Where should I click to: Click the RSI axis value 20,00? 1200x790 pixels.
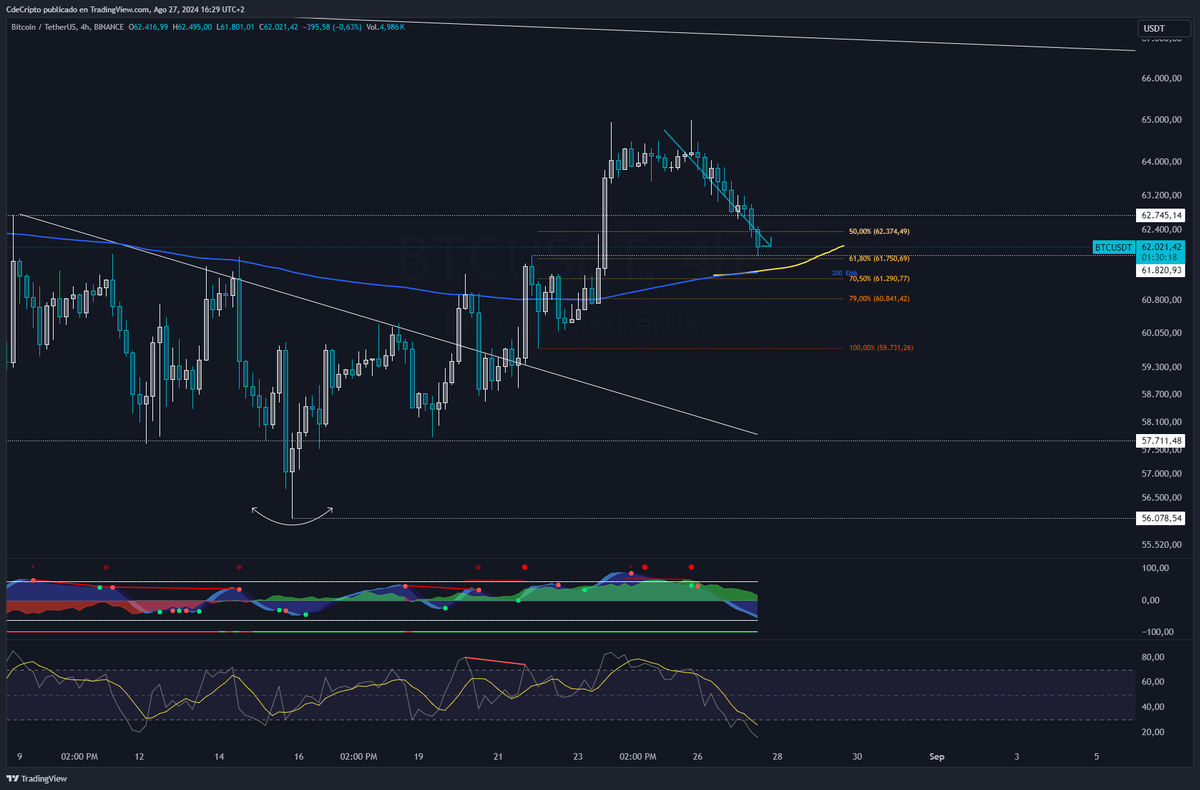coord(1153,732)
